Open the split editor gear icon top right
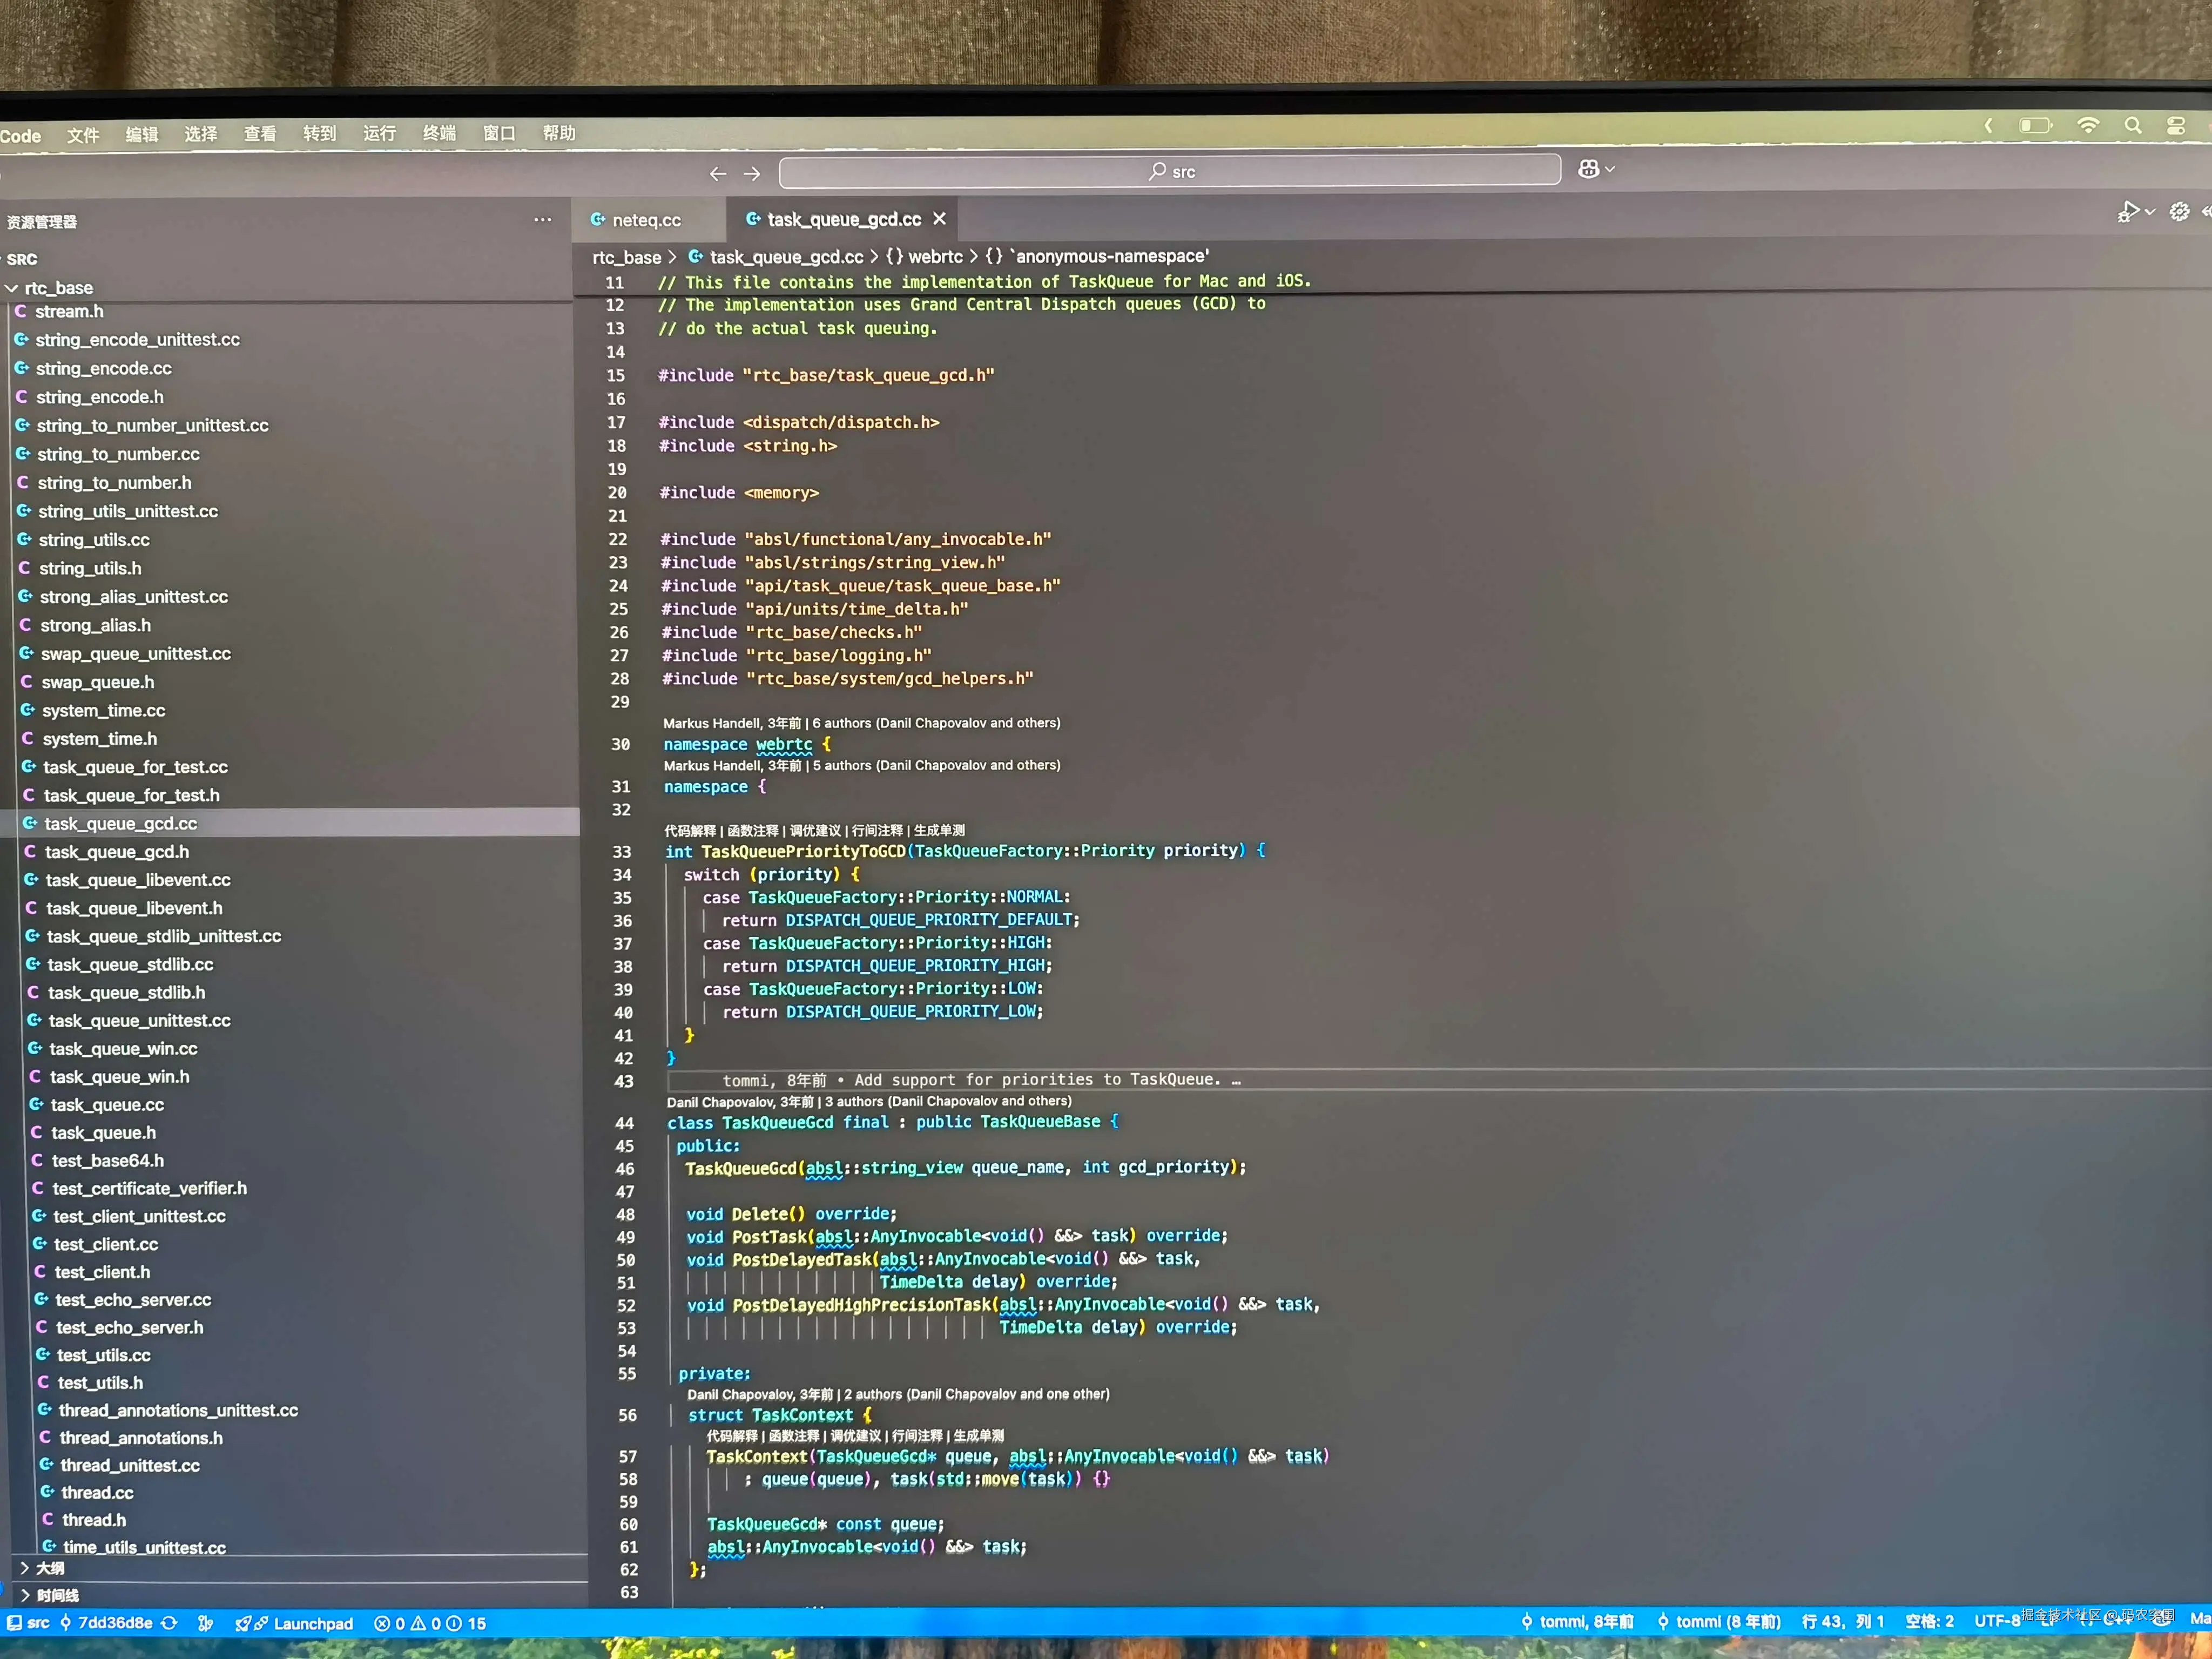Viewport: 2212px width, 1659px height. coord(2180,211)
